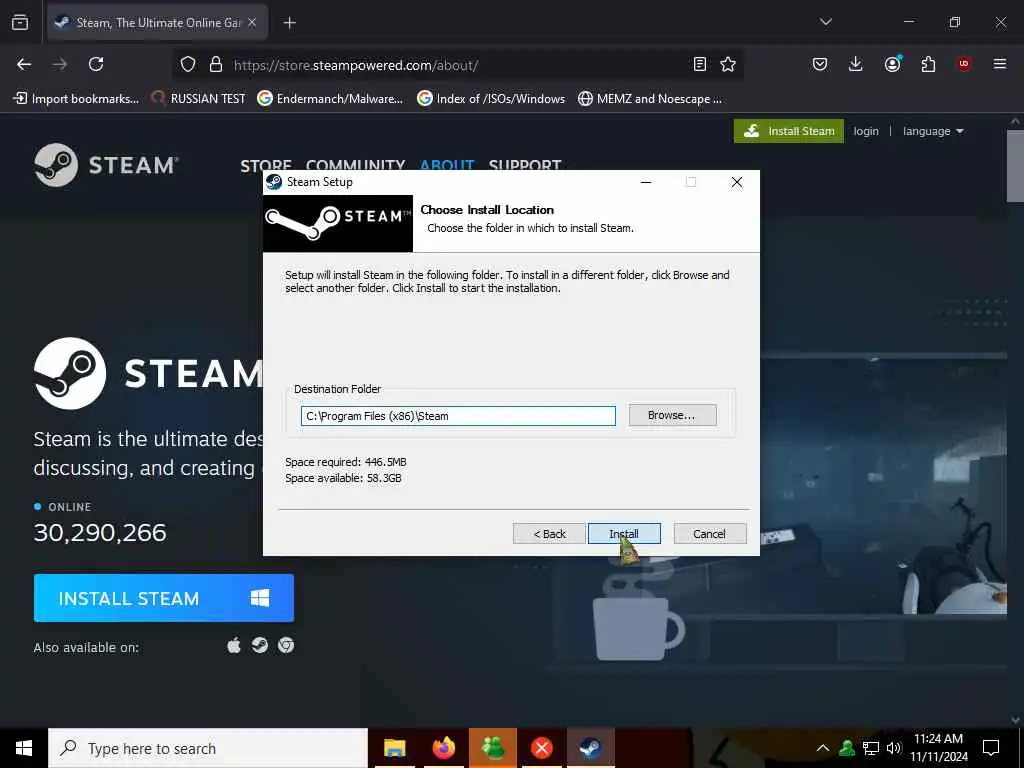Image resolution: width=1024 pixels, height=768 pixels.
Task: Open a new tab with plus icon
Action: [x=289, y=23]
